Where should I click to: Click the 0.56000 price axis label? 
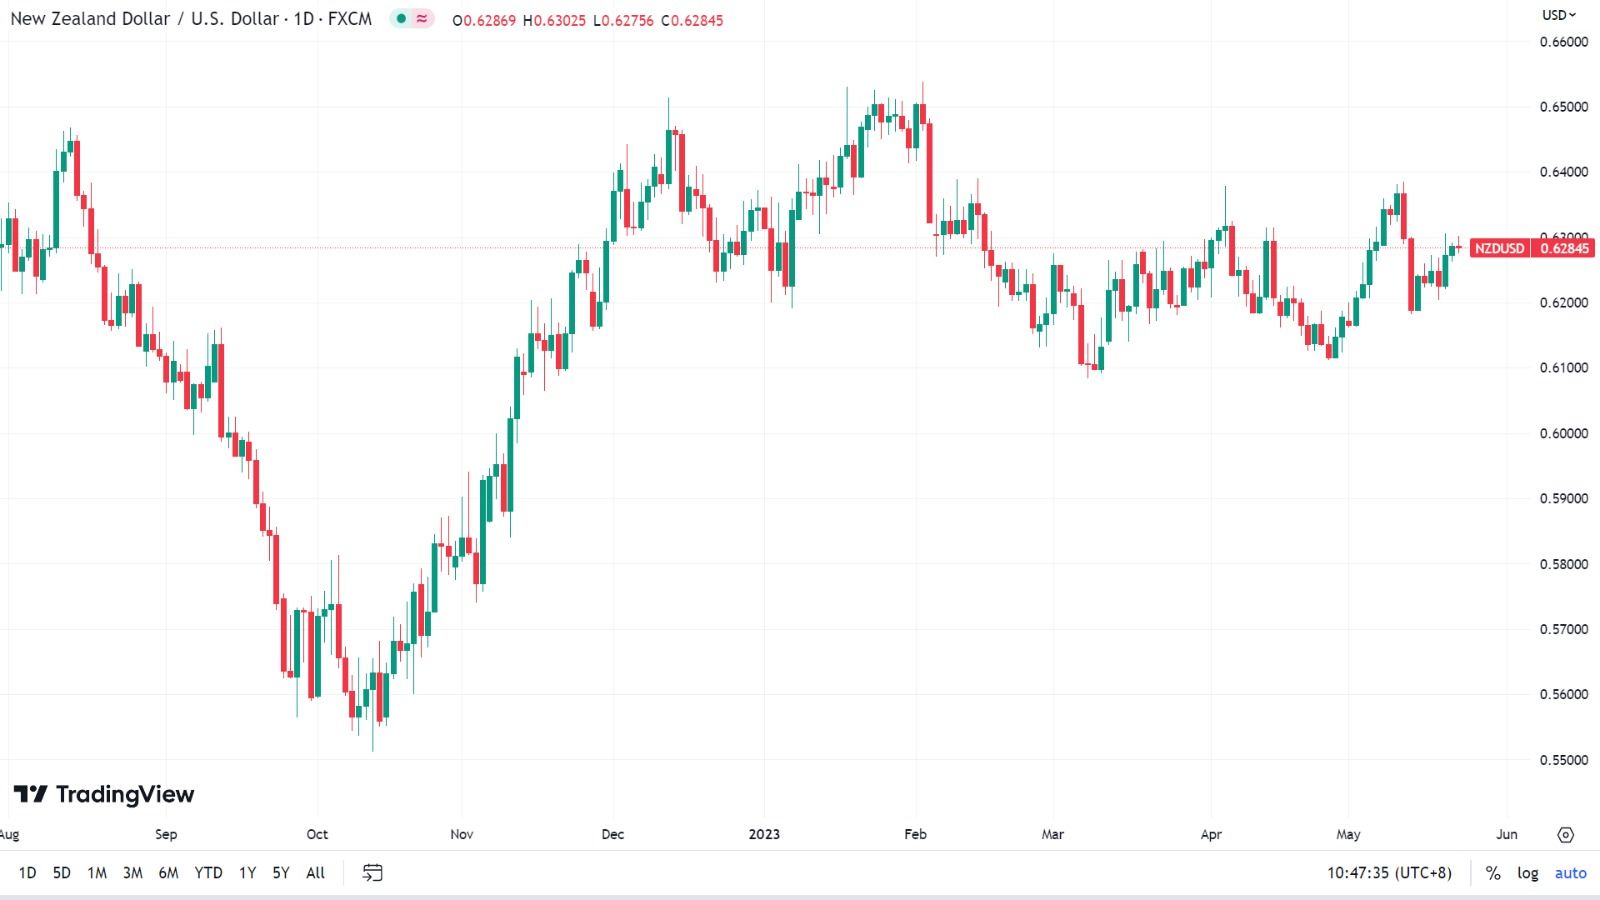[1564, 694]
